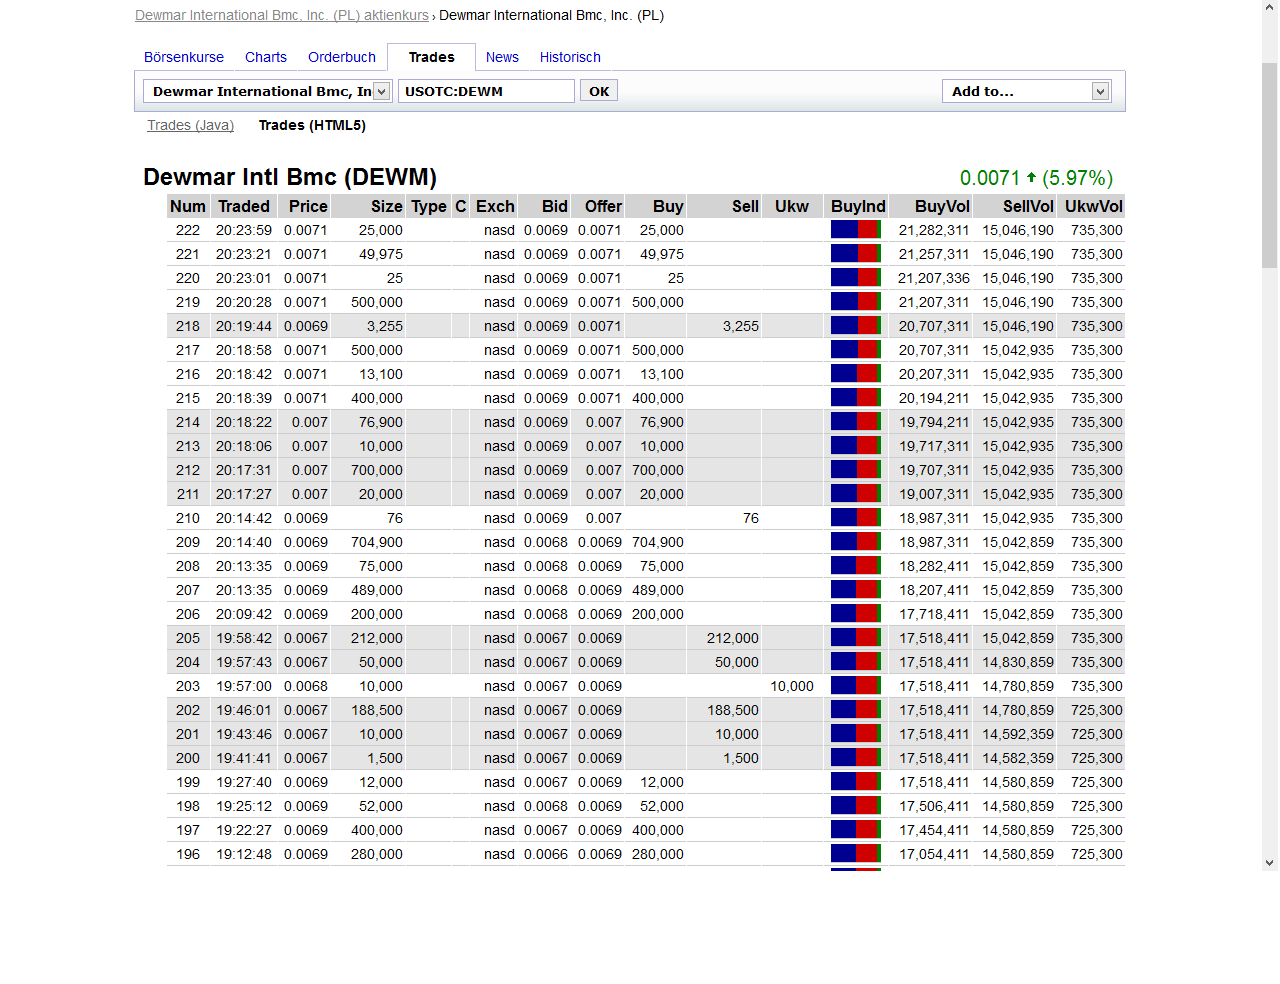Image resolution: width=1280 pixels, height=984 pixels.
Task: Click the Ukw column header
Action: point(792,206)
